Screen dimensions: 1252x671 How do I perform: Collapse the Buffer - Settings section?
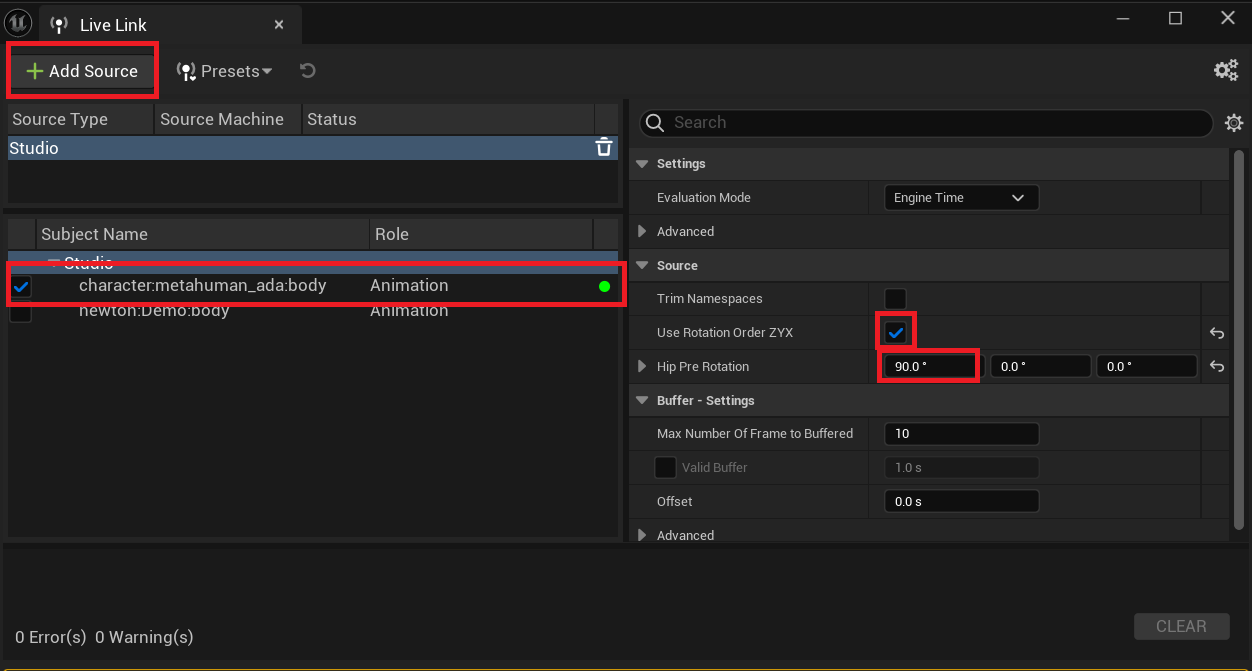[x=642, y=401]
